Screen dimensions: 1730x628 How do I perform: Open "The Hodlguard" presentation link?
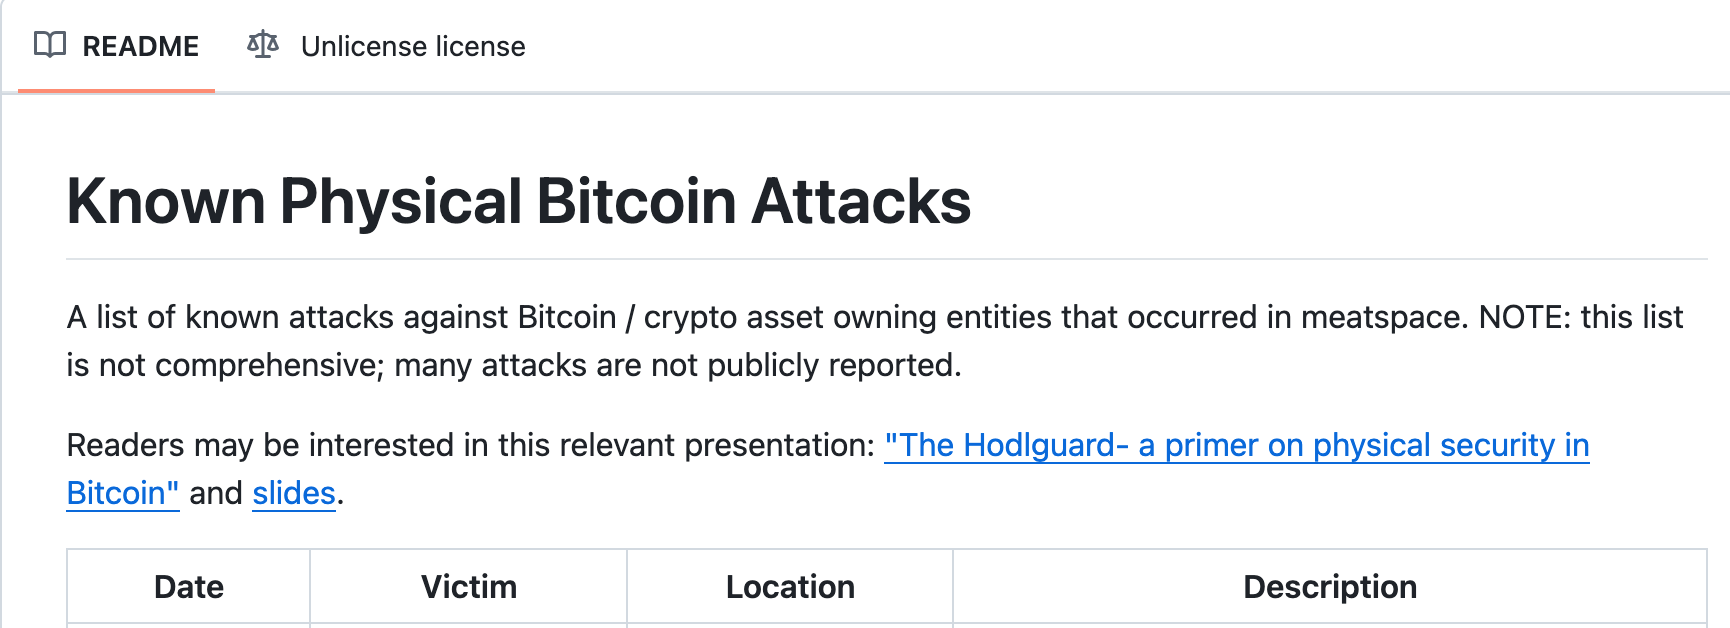pos(1236,445)
